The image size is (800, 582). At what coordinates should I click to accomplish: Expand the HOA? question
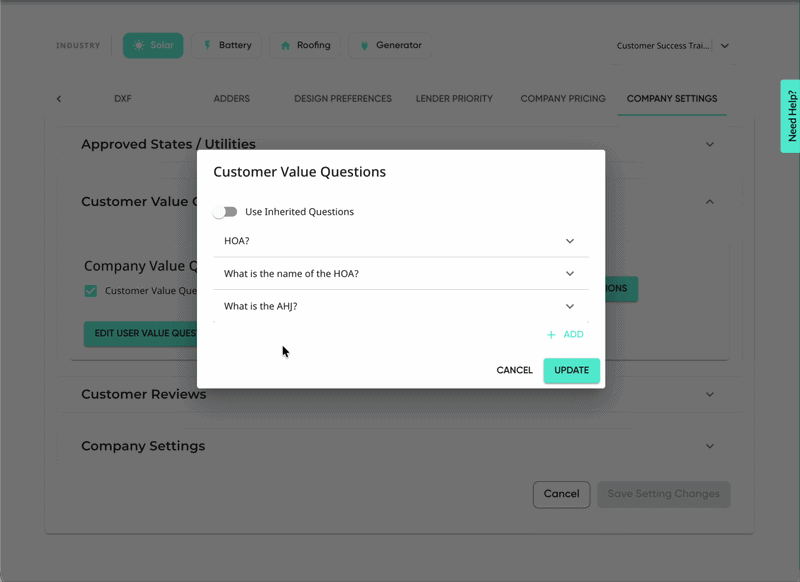(x=569, y=241)
